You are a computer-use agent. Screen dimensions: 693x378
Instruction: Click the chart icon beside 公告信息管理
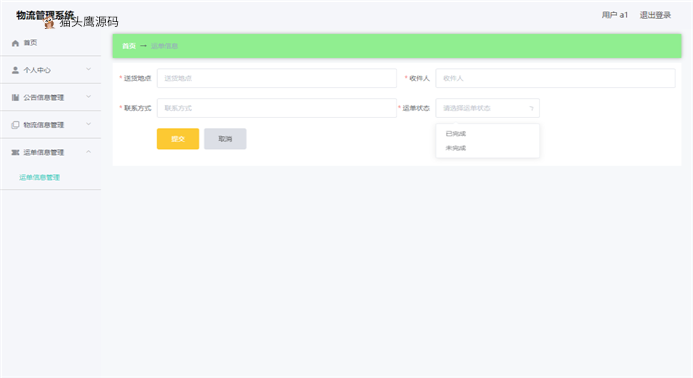pos(15,98)
